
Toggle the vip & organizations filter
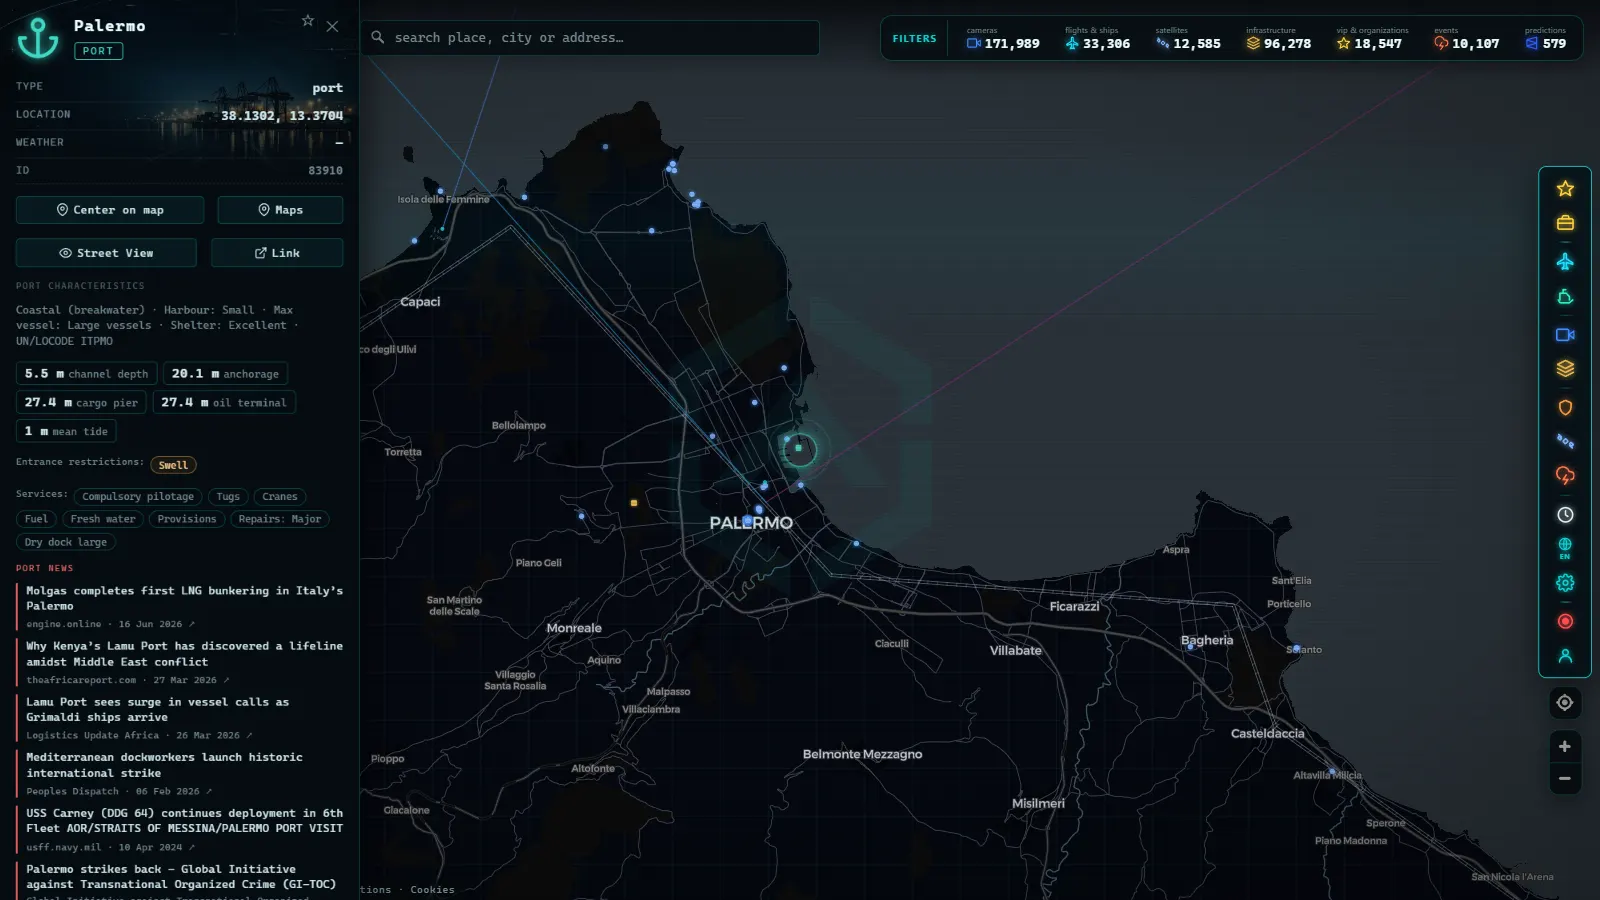point(1372,38)
